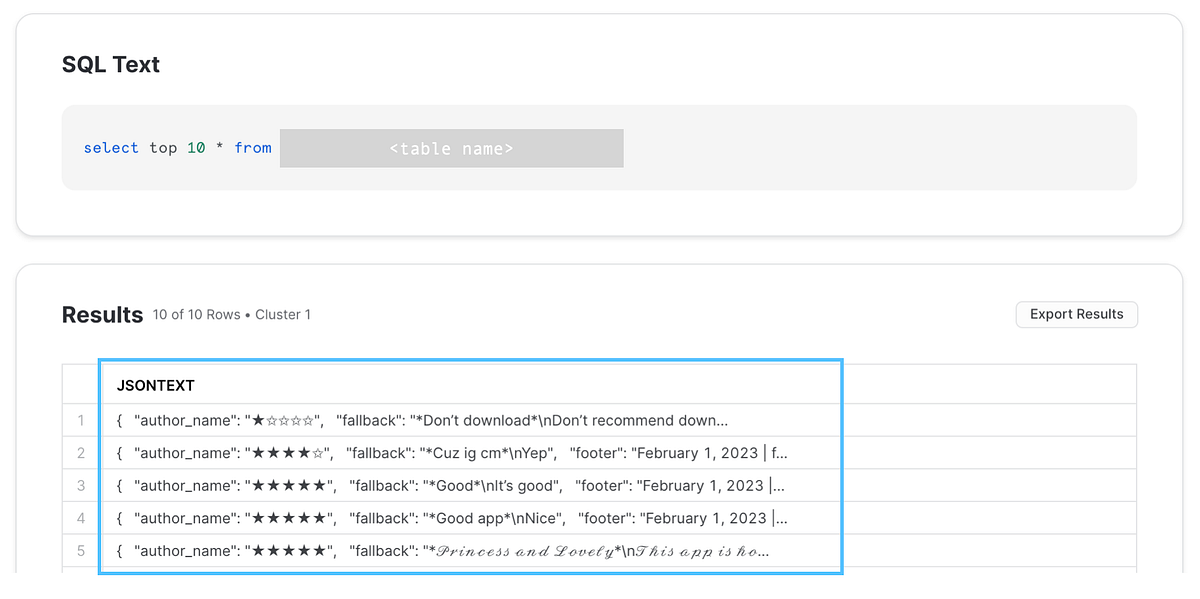Click the row number 5 cell
This screenshot has width=1200, height=599.
click(x=81, y=551)
